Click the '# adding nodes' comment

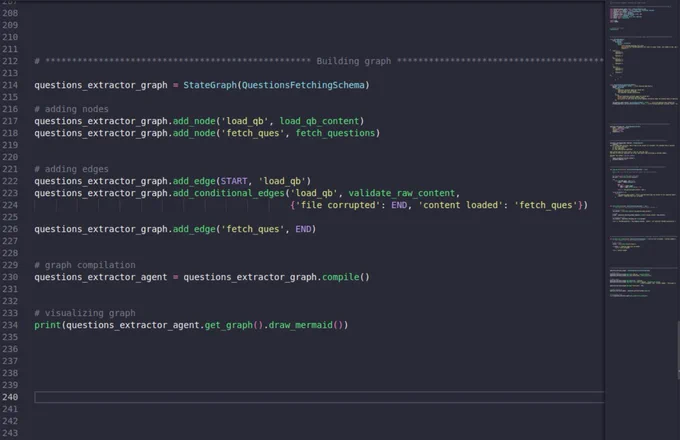pos(72,109)
